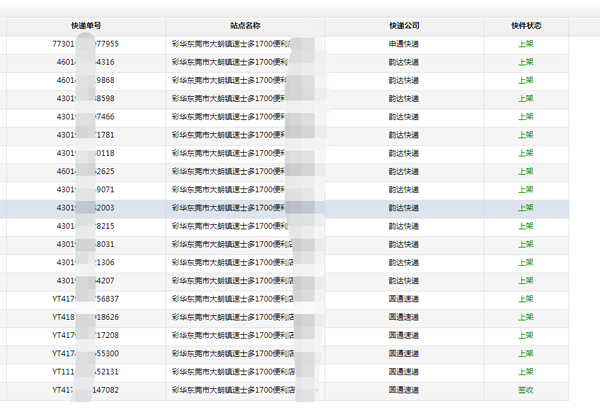Screen dimensions: 600x414
Task: Select tracking number ending in 1781
Action: (86, 135)
